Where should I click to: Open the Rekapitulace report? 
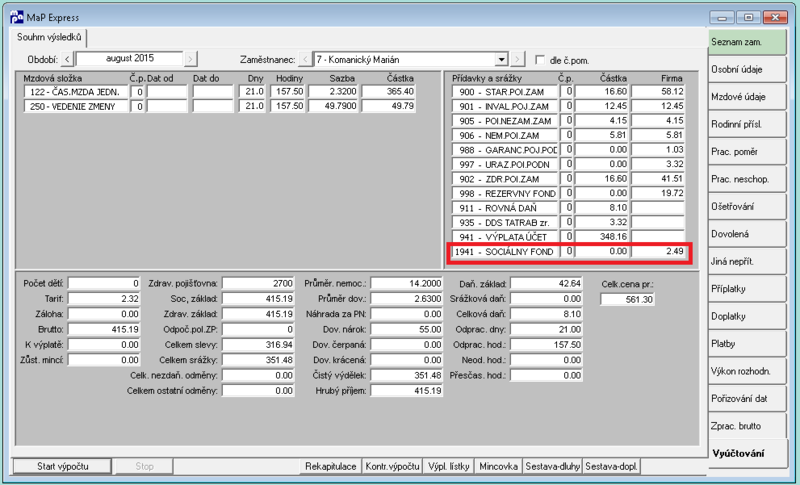pos(331,466)
